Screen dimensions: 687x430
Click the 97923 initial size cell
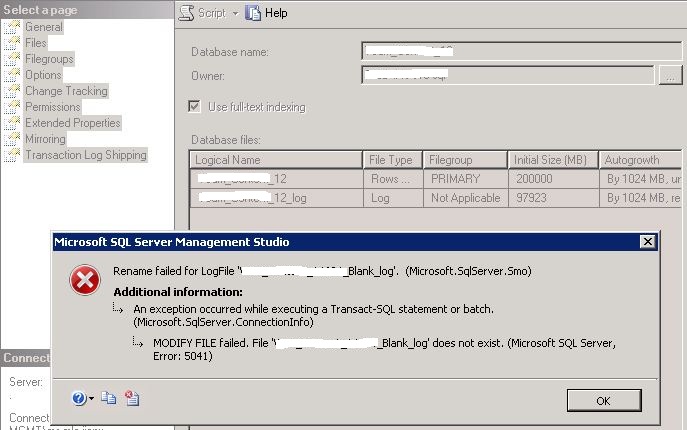coord(553,198)
